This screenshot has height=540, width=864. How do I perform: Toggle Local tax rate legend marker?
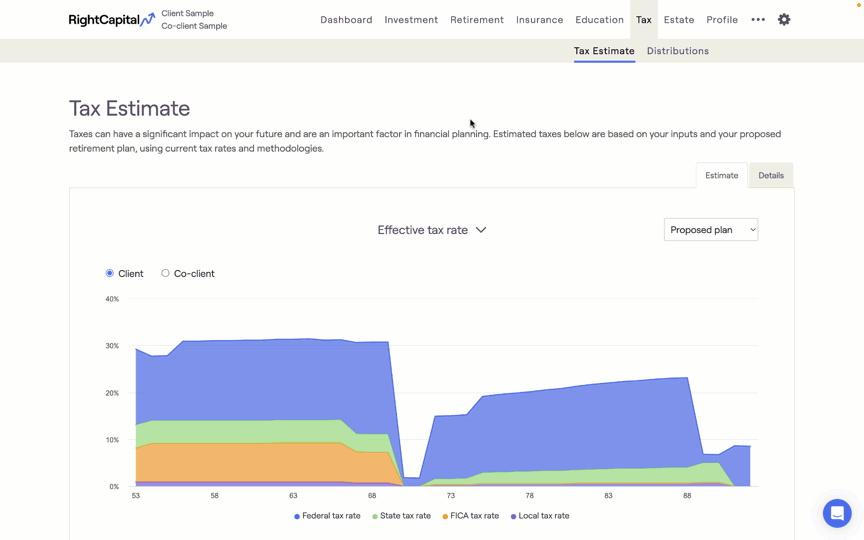(x=514, y=516)
